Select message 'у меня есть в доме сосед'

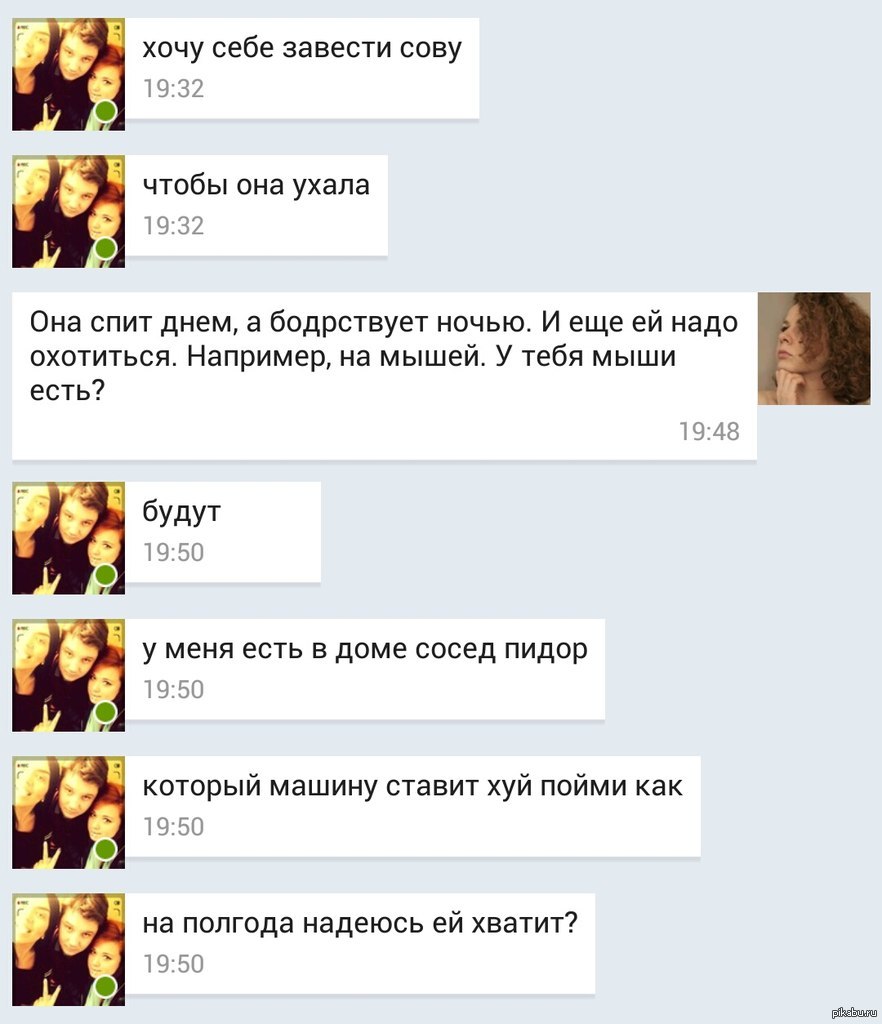tap(365, 669)
